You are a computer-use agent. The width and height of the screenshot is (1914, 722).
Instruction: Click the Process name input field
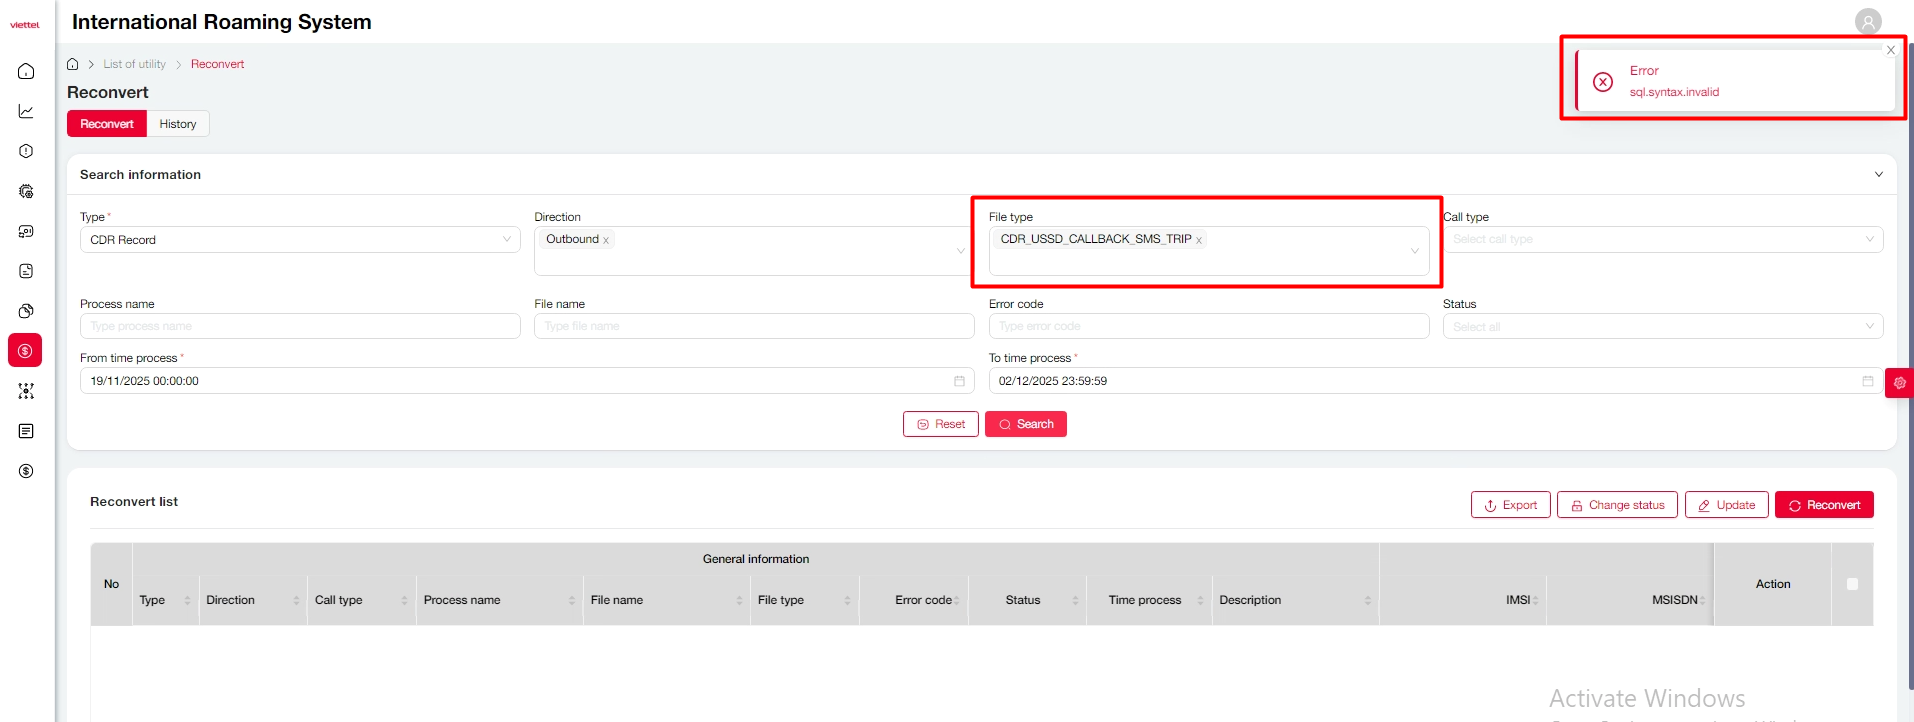300,326
